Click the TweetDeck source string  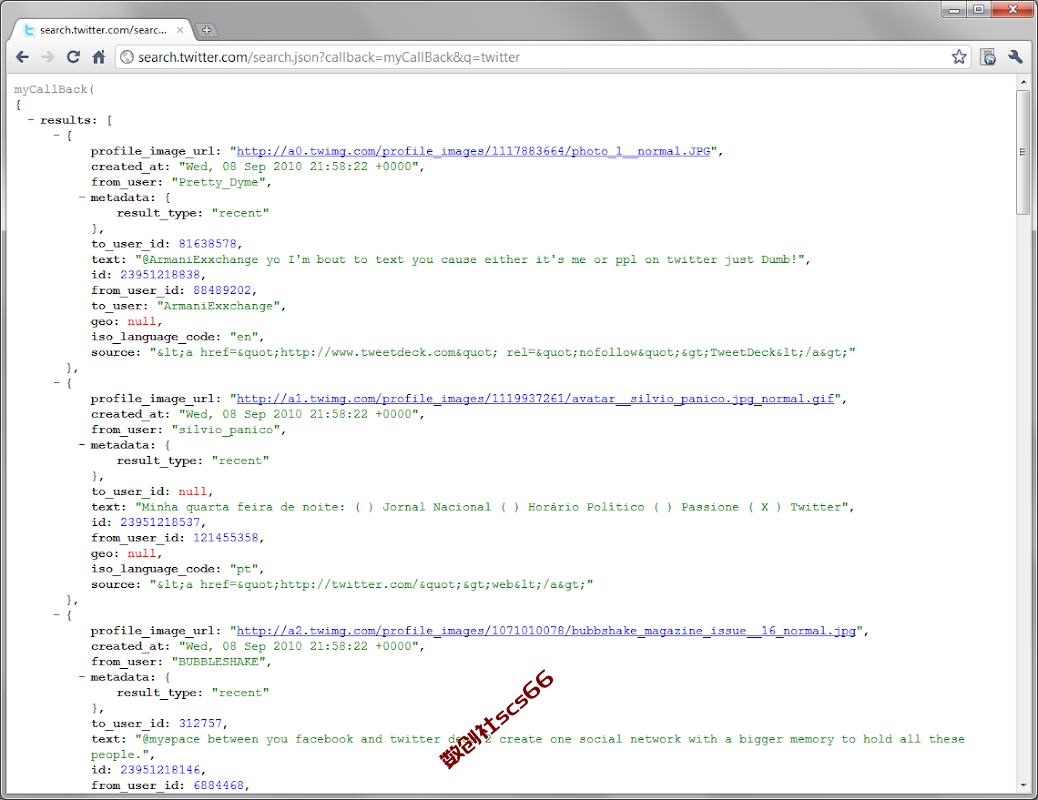coord(502,352)
